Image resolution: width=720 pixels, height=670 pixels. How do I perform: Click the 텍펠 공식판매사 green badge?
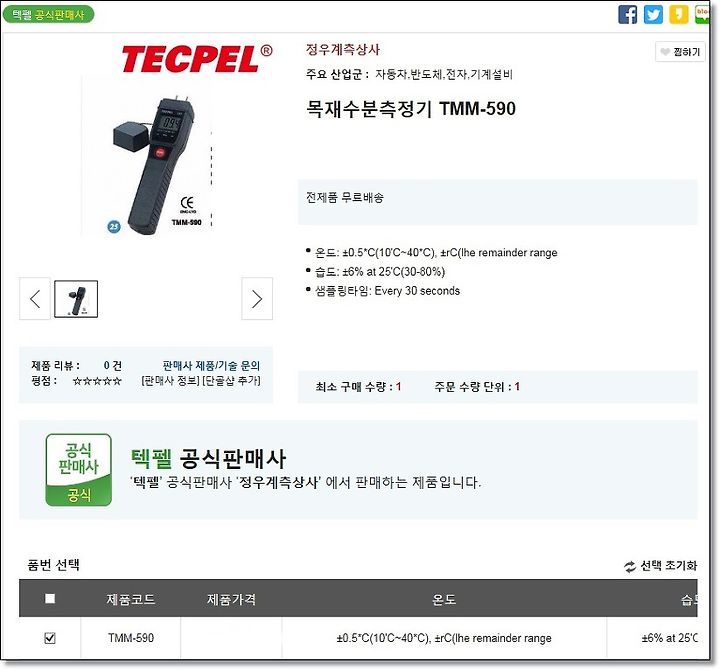pyautogui.click(x=48, y=15)
